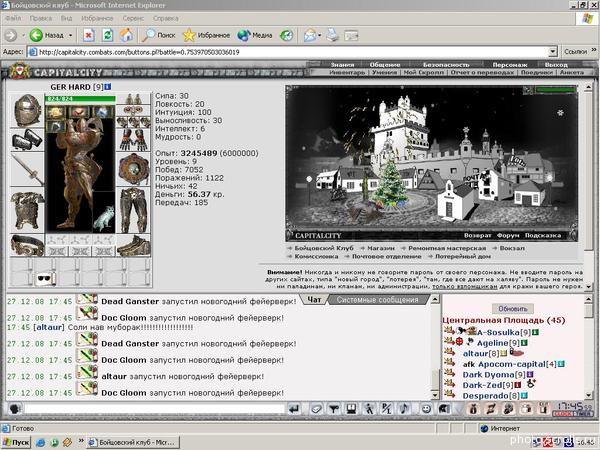Go to the Магазин location link
The height and width of the screenshot is (450, 600).
(x=380, y=248)
